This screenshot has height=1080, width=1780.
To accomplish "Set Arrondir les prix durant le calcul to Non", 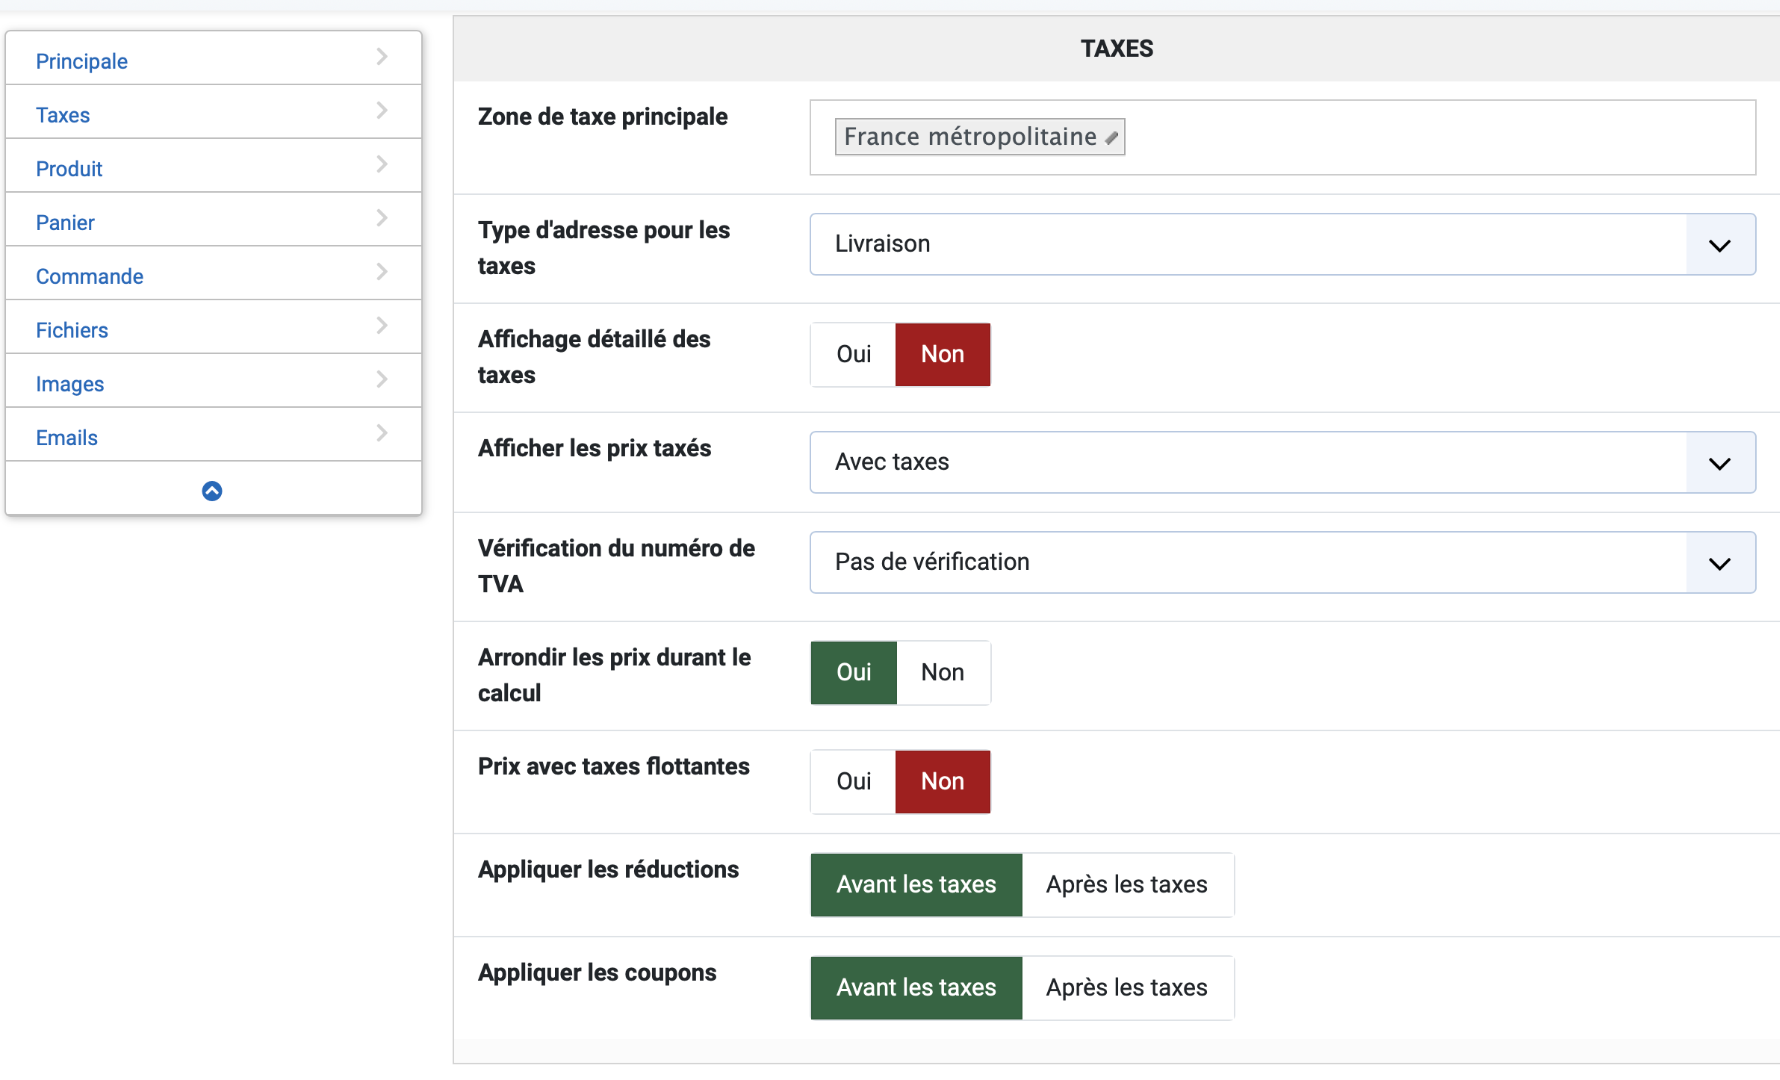I will [x=942, y=673].
